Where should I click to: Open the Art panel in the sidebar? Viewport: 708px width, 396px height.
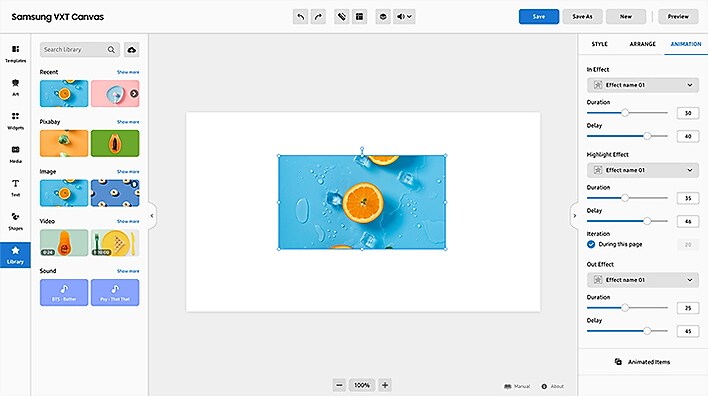coord(15,87)
